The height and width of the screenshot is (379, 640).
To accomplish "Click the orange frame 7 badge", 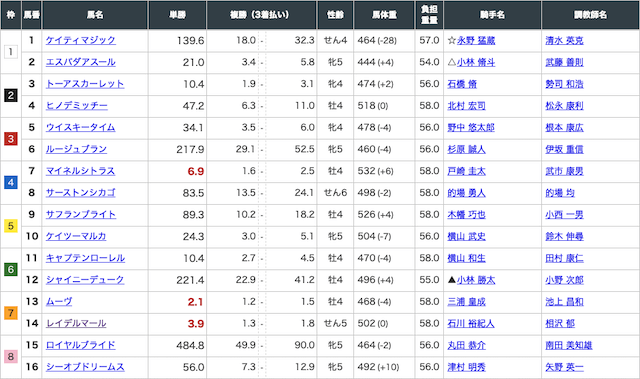I will (11, 313).
